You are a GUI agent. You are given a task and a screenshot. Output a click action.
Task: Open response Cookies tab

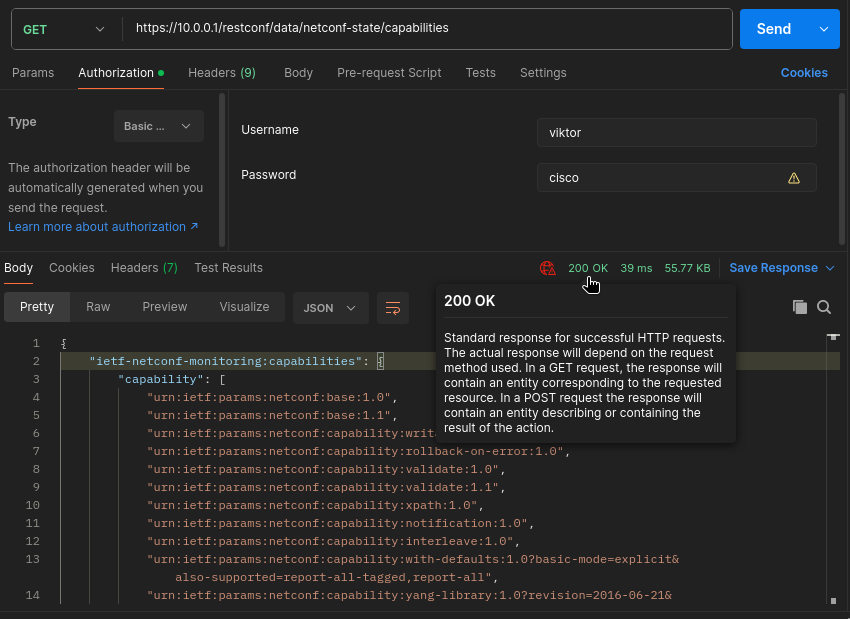[72, 268]
